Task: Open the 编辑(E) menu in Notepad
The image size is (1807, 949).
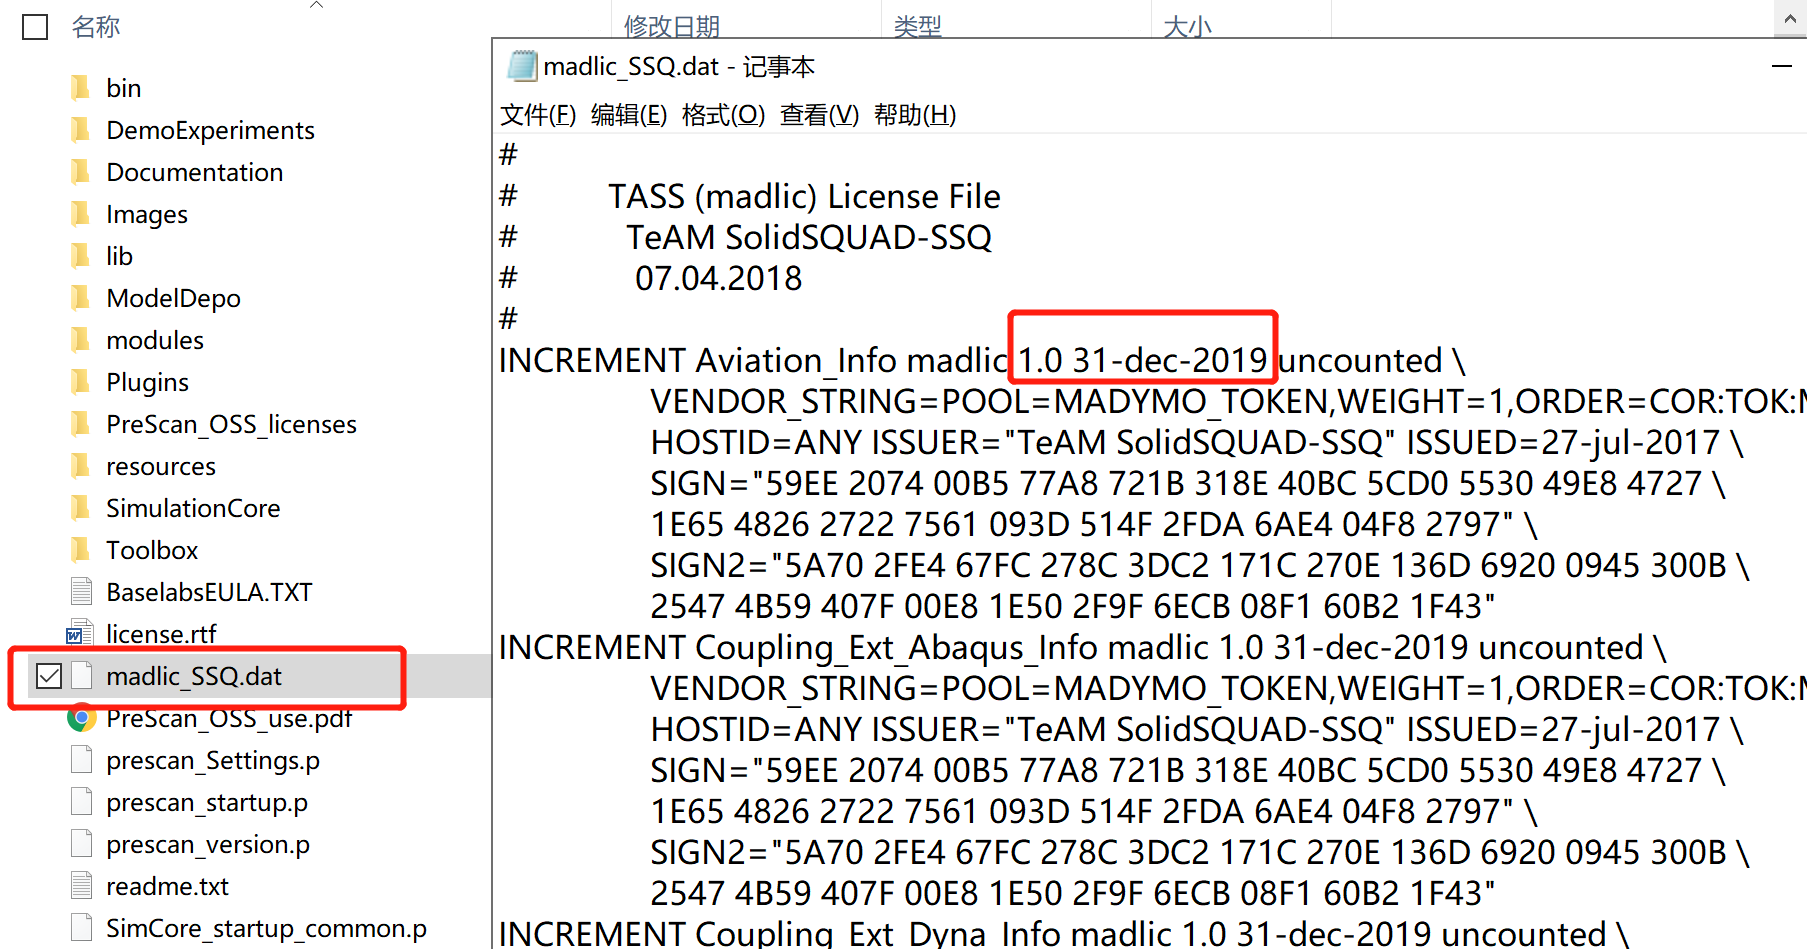Action: tap(629, 115)
